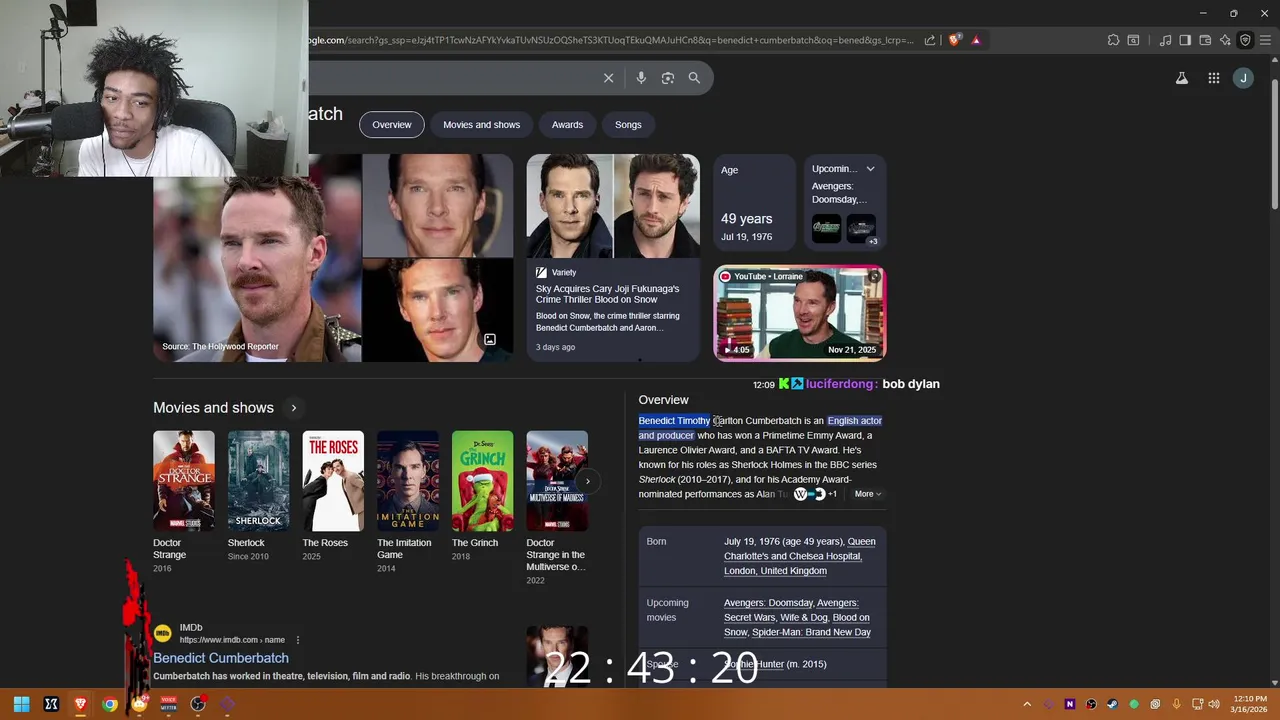This screenshot has width=1280, height=720.
Task: Open Steam tray icon
Action: click(x=1112, y=704)
